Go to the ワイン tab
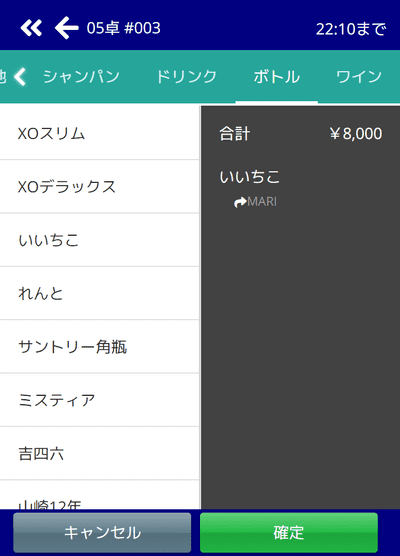 (359, 77)
